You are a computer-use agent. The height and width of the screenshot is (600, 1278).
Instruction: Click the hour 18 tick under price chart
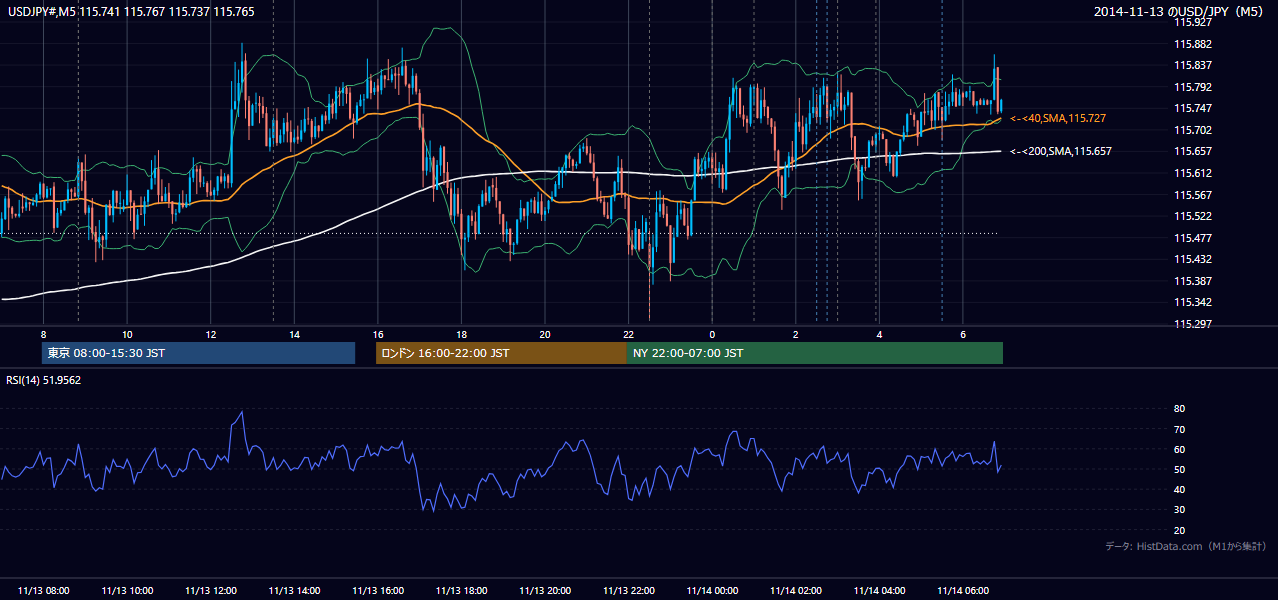point(461,334)
